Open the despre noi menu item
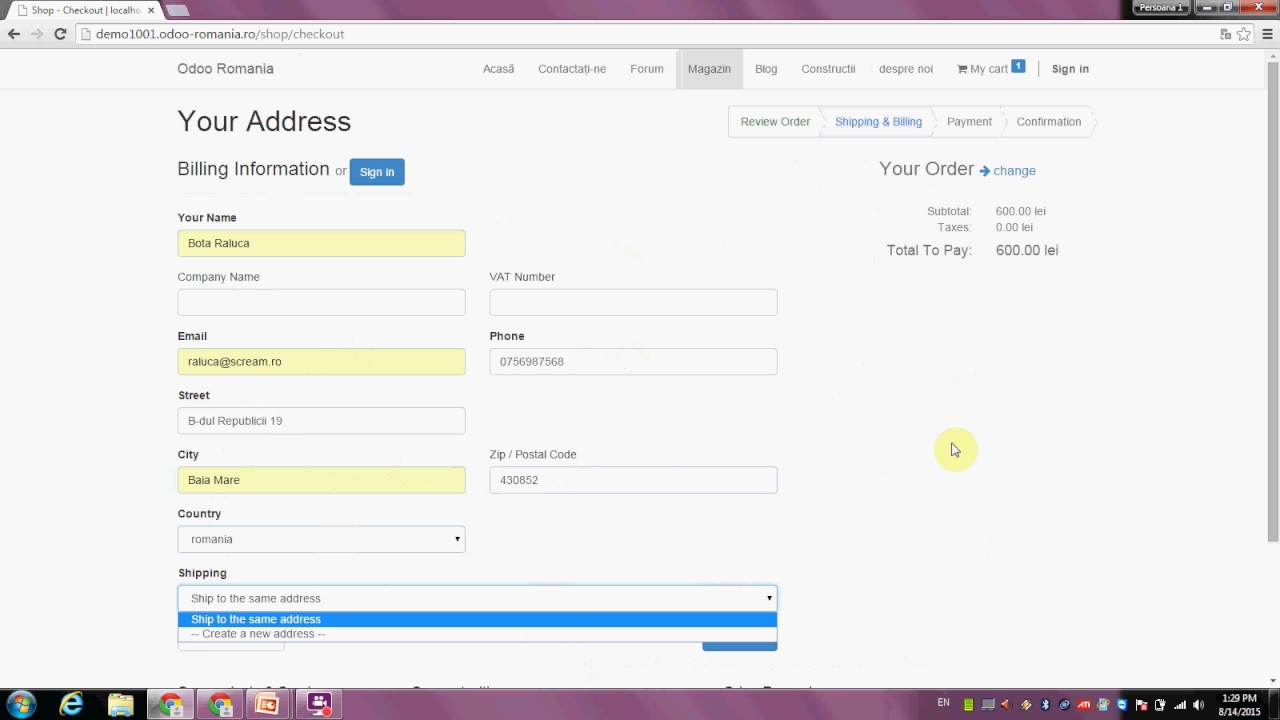Viewport: 1280px width, 720px height. point(906,69)
